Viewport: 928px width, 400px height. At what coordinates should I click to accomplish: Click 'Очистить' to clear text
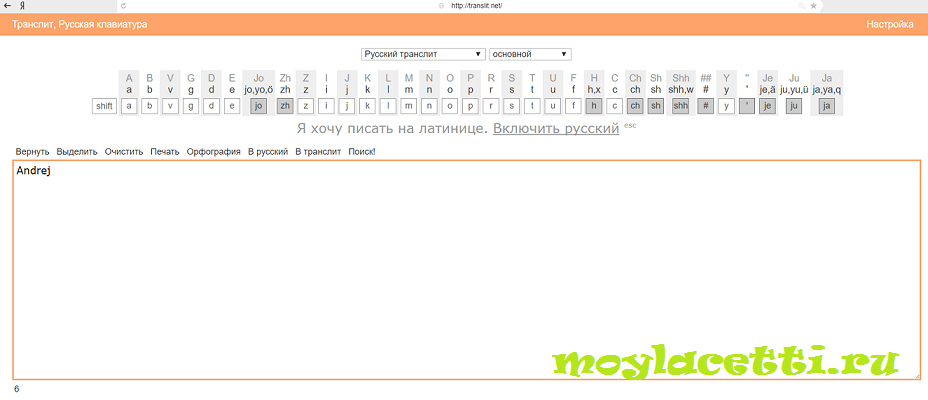coord(124,152)
